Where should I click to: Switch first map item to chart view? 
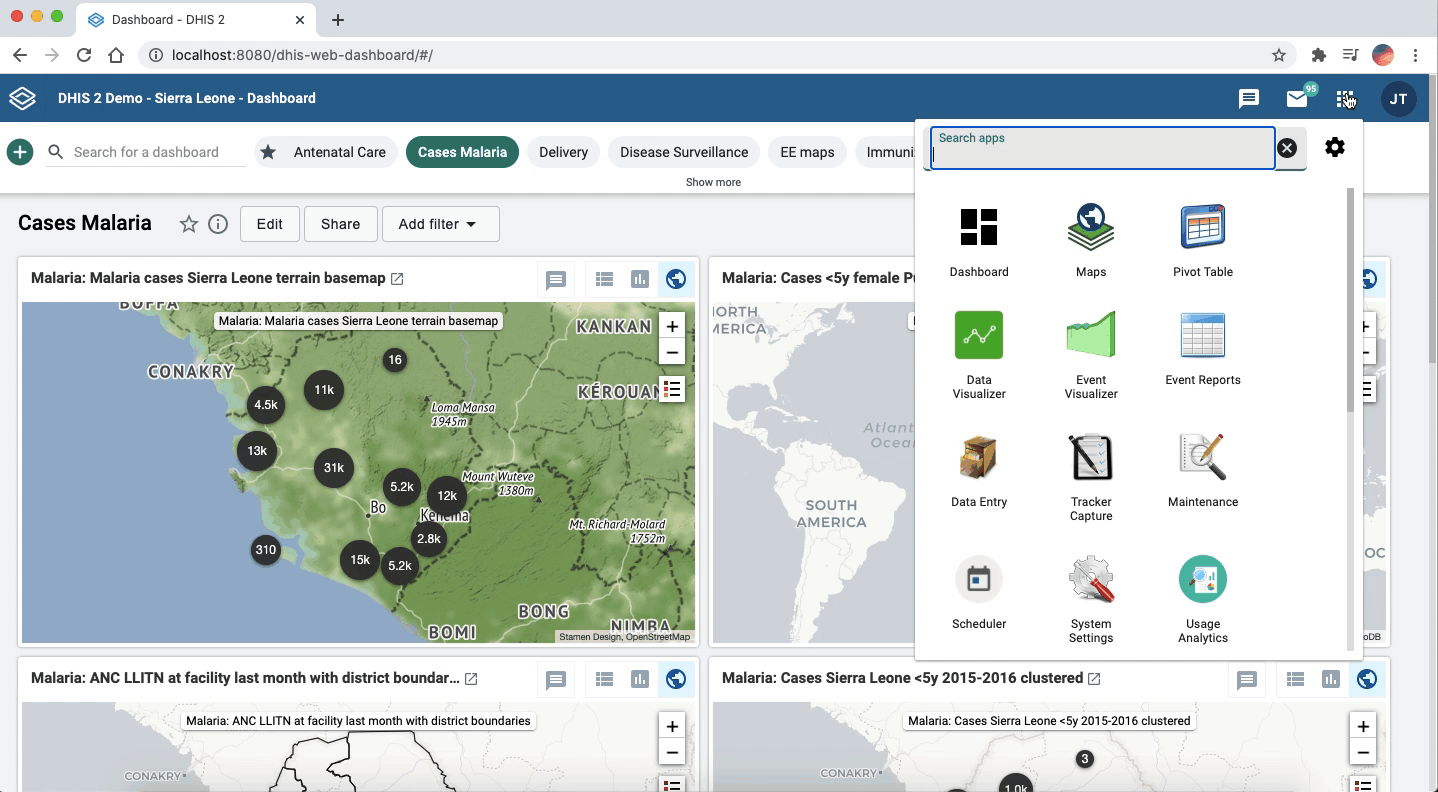pos(640,280)
